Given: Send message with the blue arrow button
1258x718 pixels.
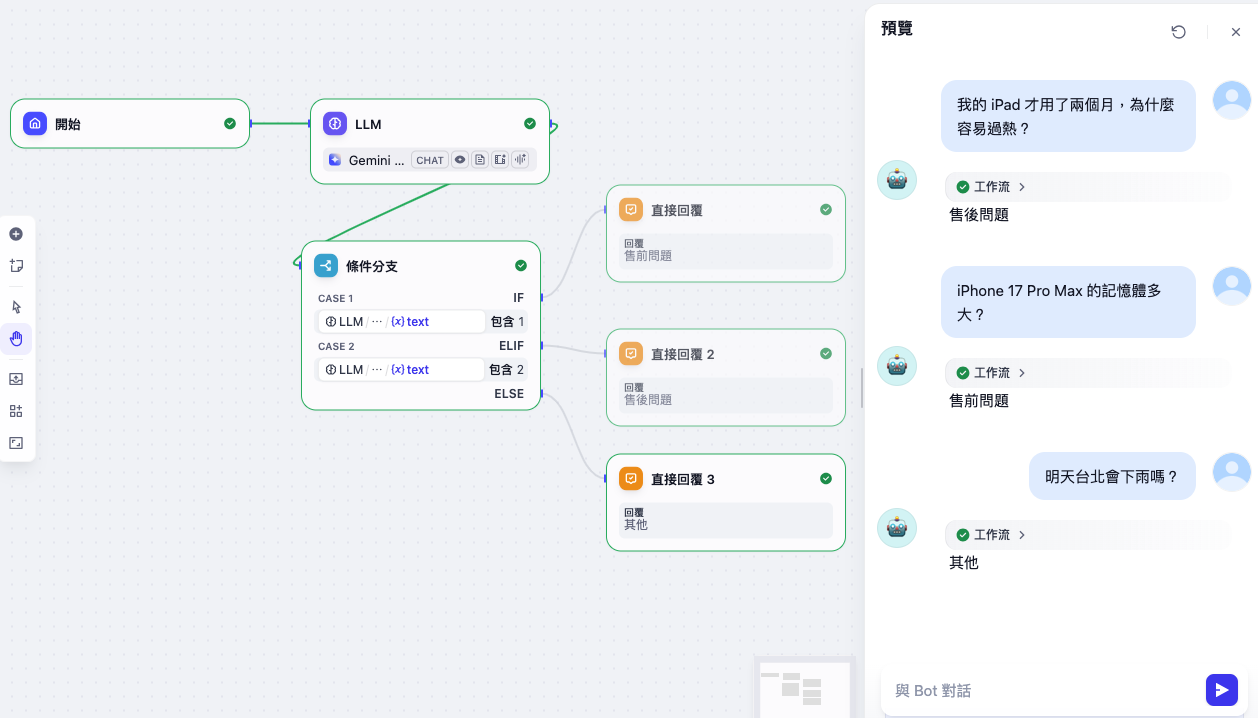Looking at the screenshot, I should (x=1221, y=690).
